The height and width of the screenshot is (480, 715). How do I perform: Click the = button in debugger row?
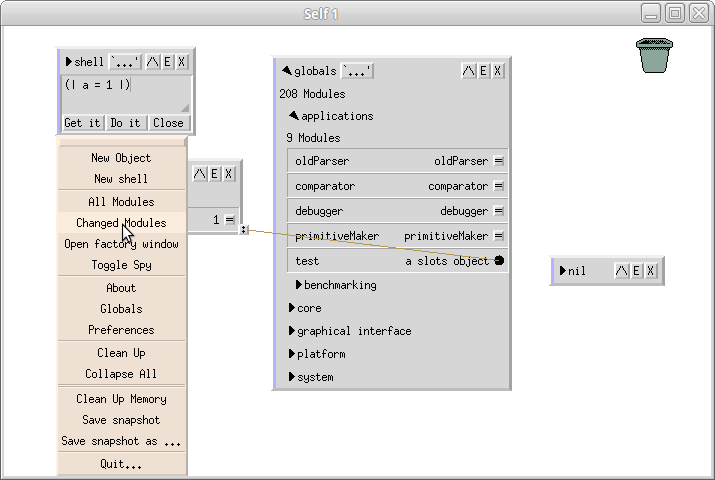point(498,211)
